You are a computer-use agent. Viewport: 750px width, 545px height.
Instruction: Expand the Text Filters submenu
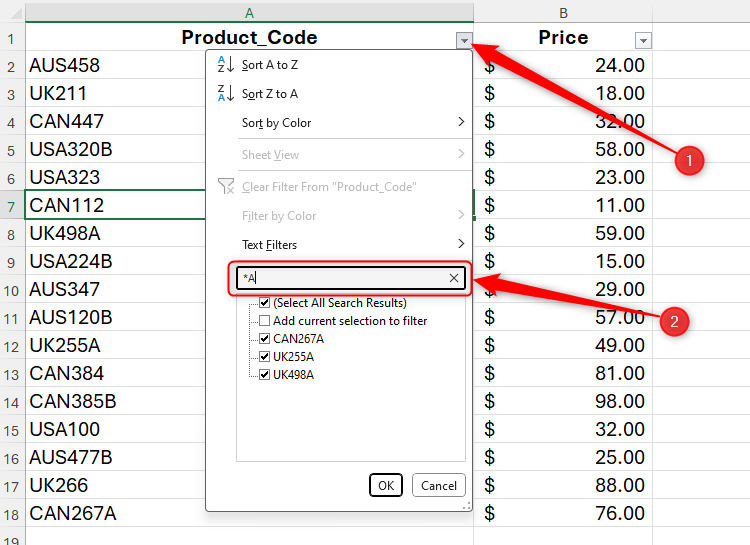pos(461,245)
